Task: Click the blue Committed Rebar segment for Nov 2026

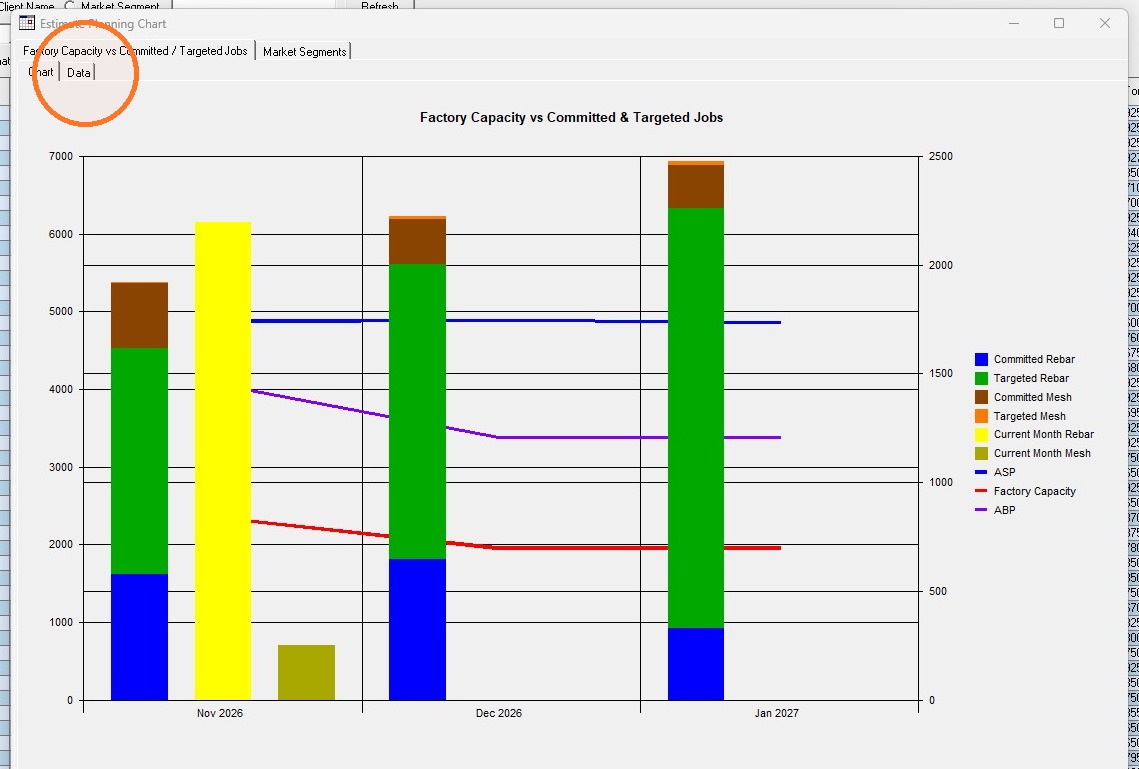Action: coord(139,637)
